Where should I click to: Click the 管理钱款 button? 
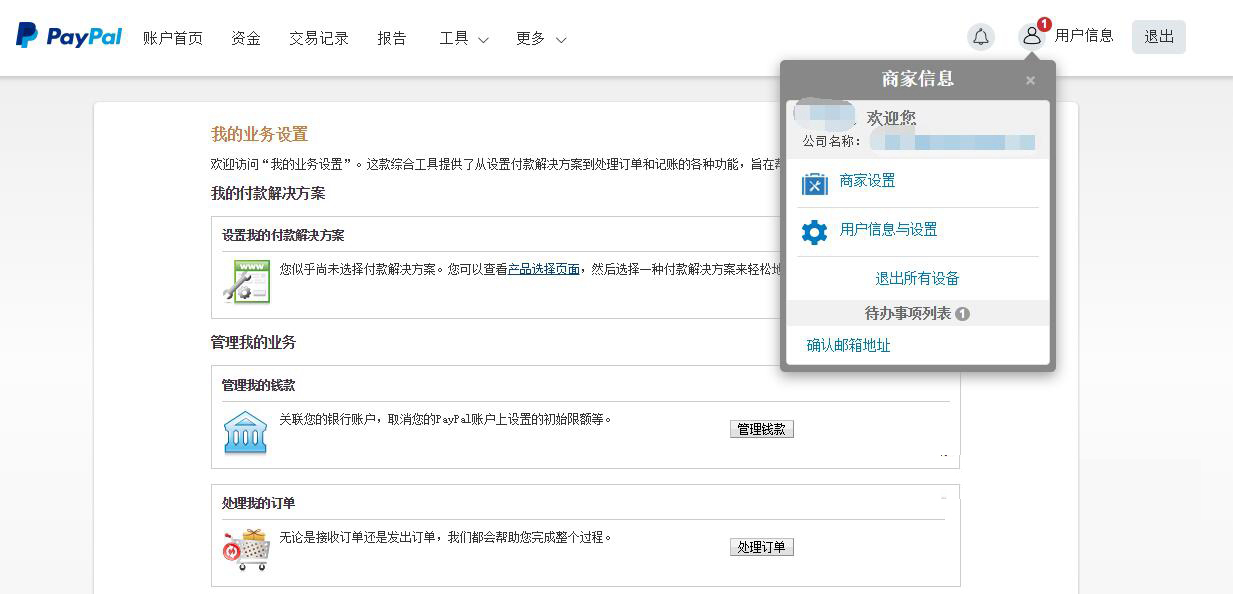pos(762,429)
